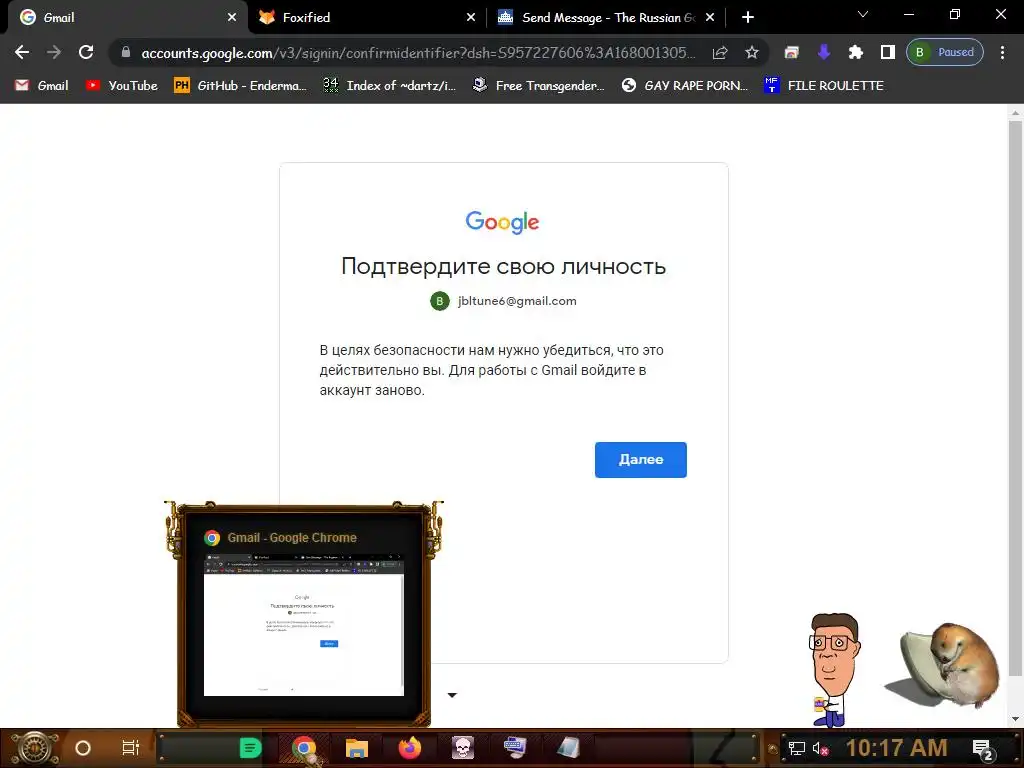This screenshot has width=1024, height=768.
Task: Open the green chat app on taskbar
Action: tap(250, 748)
